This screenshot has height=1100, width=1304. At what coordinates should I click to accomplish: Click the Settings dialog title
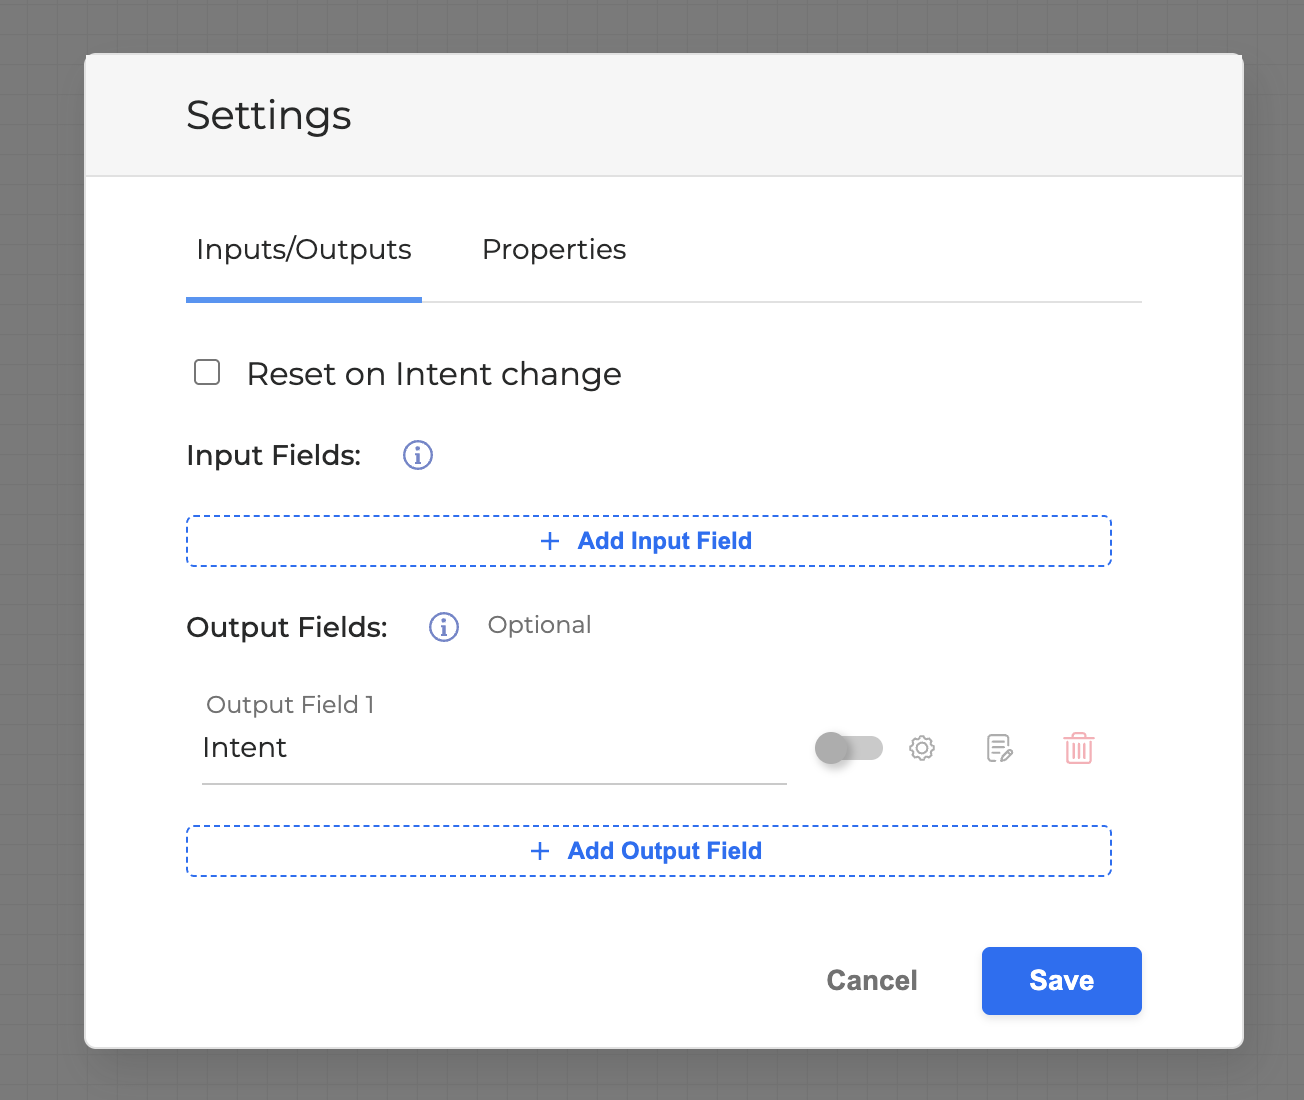click(268, 115)
